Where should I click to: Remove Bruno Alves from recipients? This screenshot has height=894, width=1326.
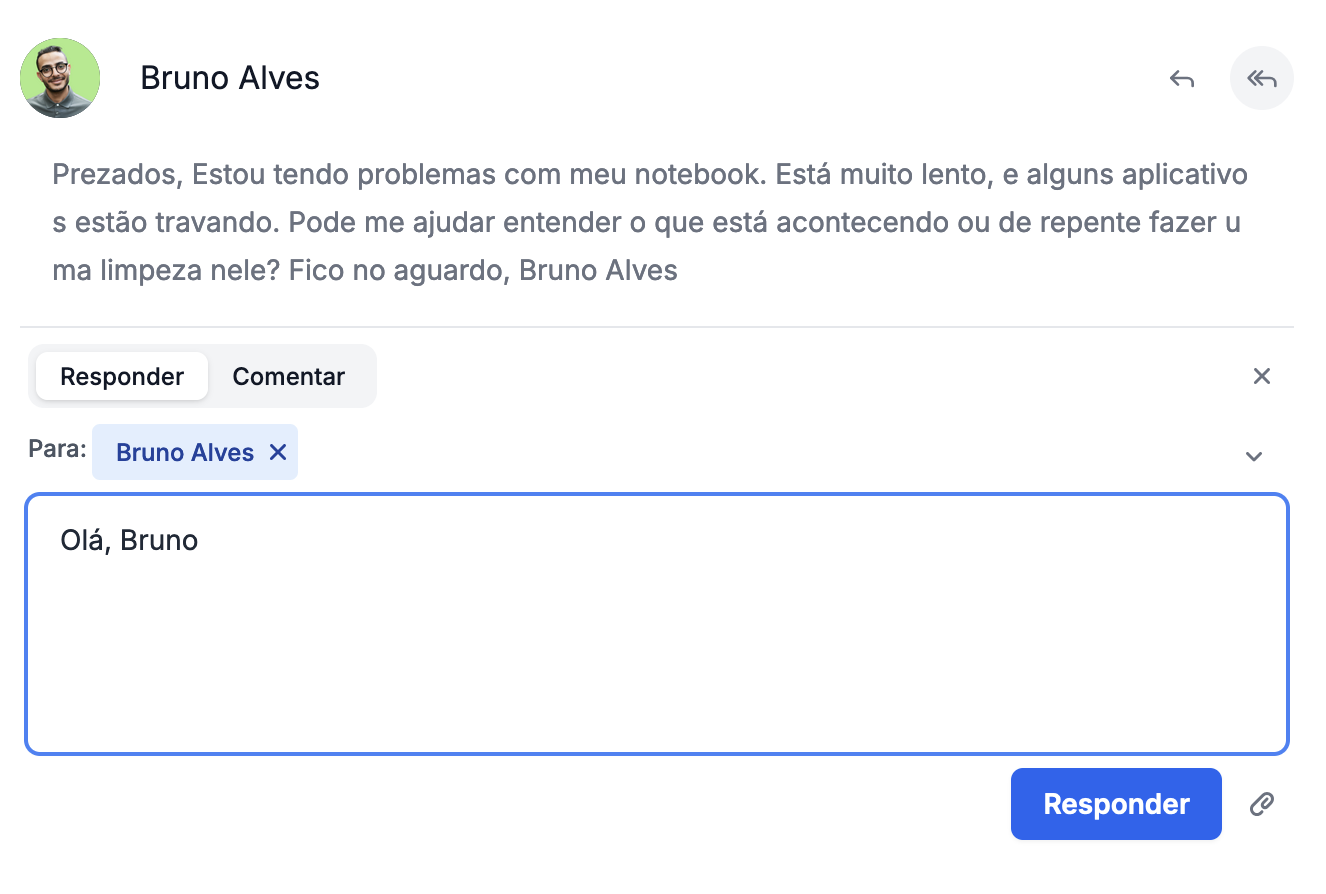pos(278,453)
